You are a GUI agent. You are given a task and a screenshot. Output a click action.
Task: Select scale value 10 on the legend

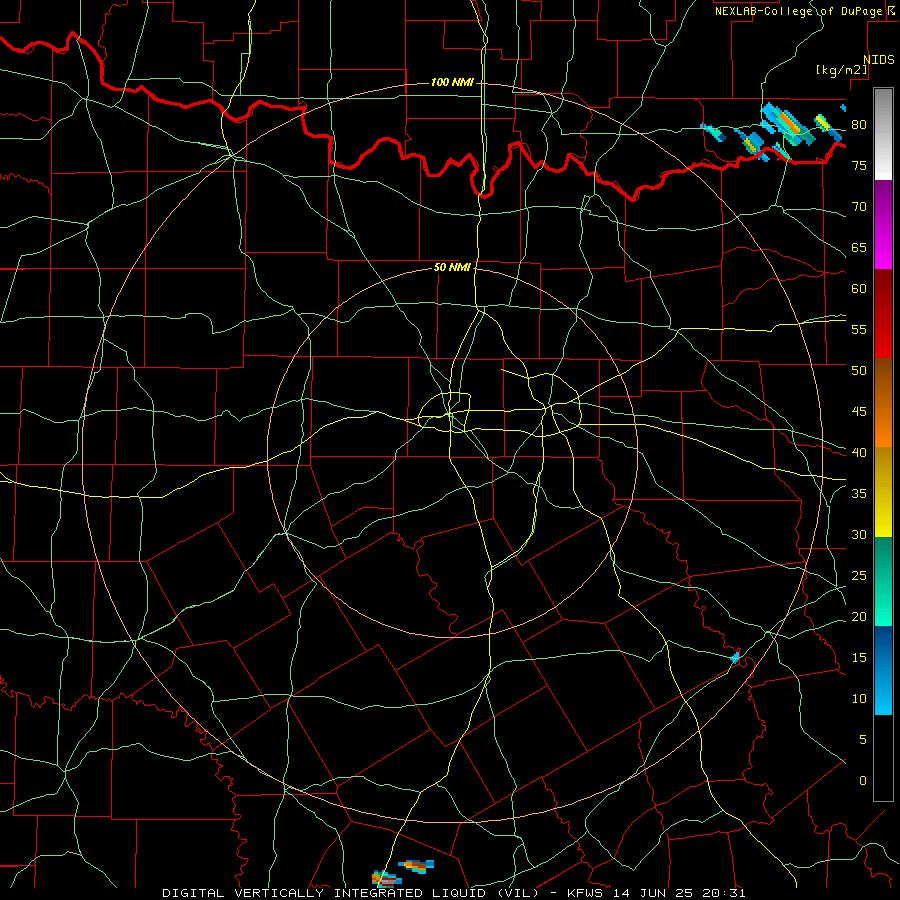[x=859, y=699]
